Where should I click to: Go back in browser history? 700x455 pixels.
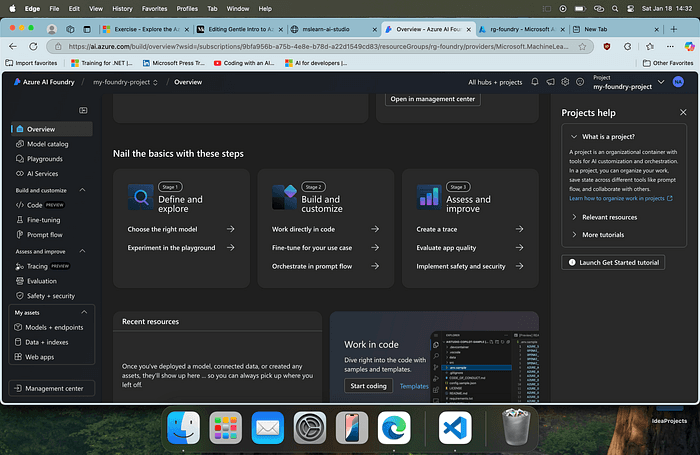tap(13, 46)
